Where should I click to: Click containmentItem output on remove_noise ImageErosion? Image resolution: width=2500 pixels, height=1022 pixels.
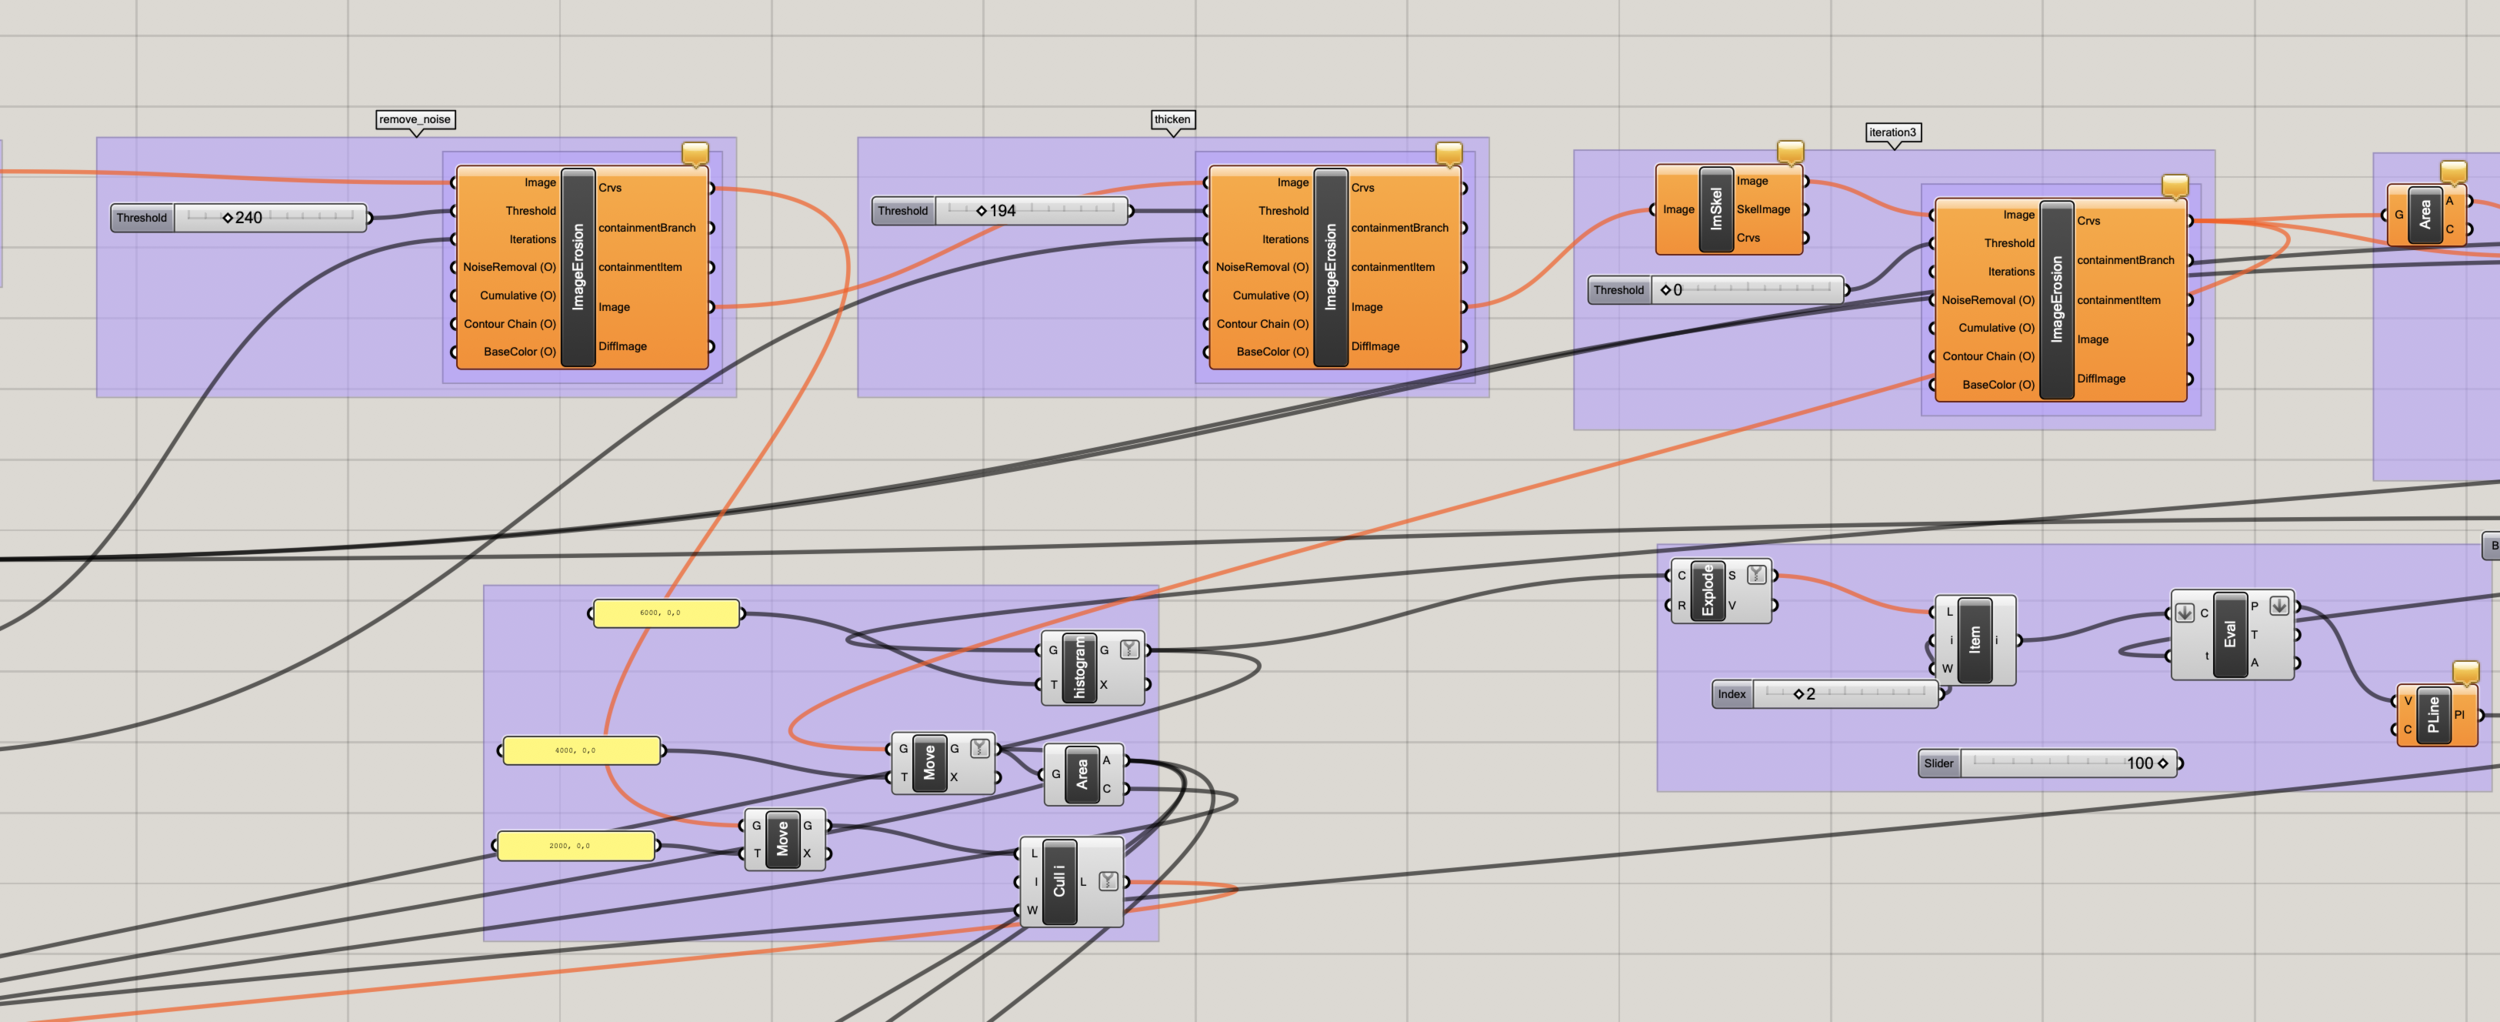640,267
